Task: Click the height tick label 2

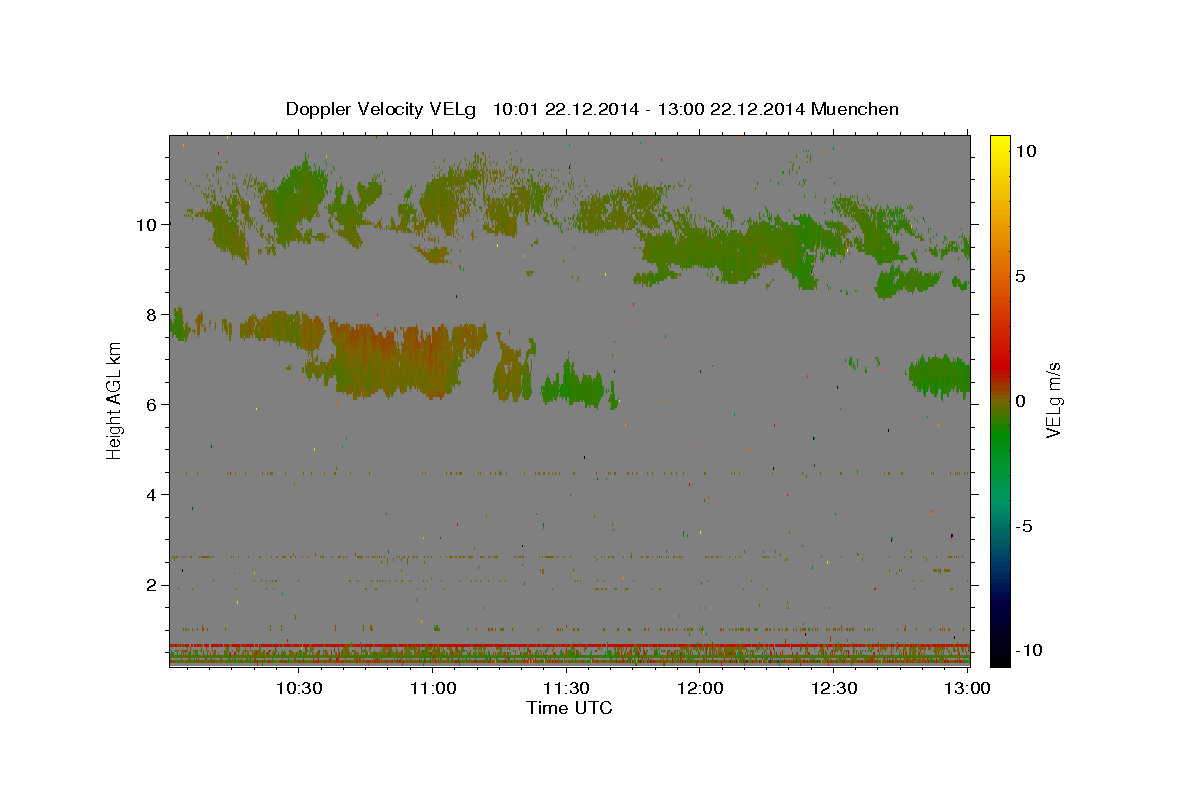Action: coord(153,585)
